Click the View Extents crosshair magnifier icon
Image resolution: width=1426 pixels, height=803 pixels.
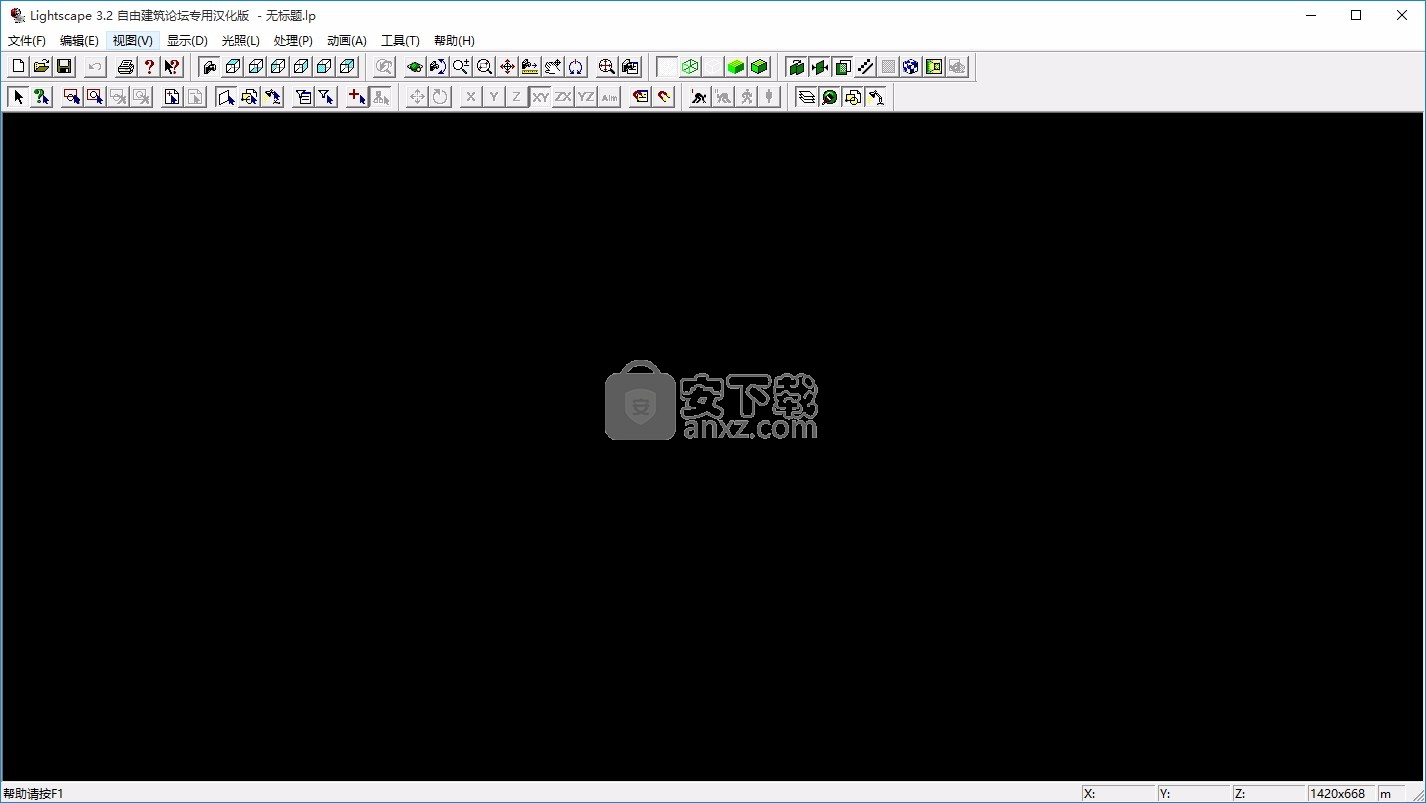607,67
